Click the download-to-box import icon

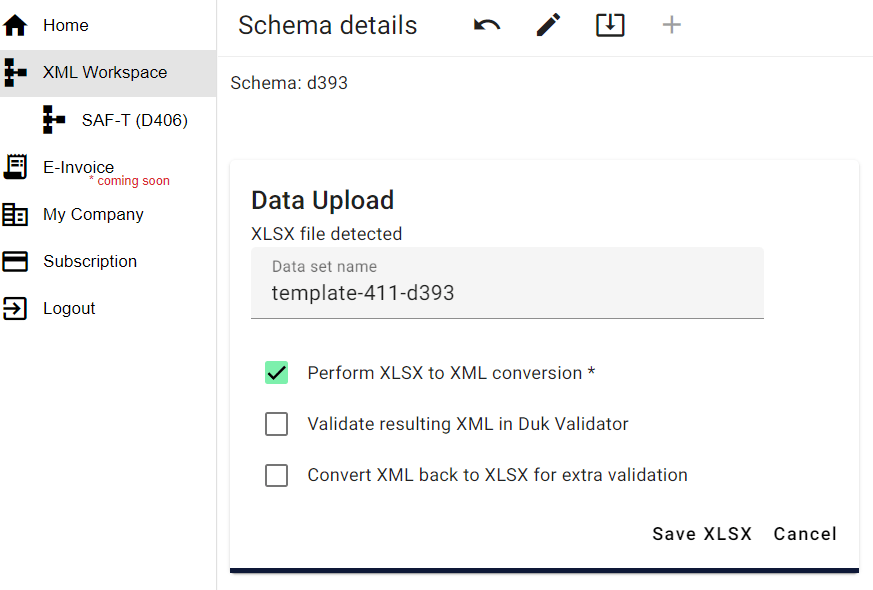point(610,25)
